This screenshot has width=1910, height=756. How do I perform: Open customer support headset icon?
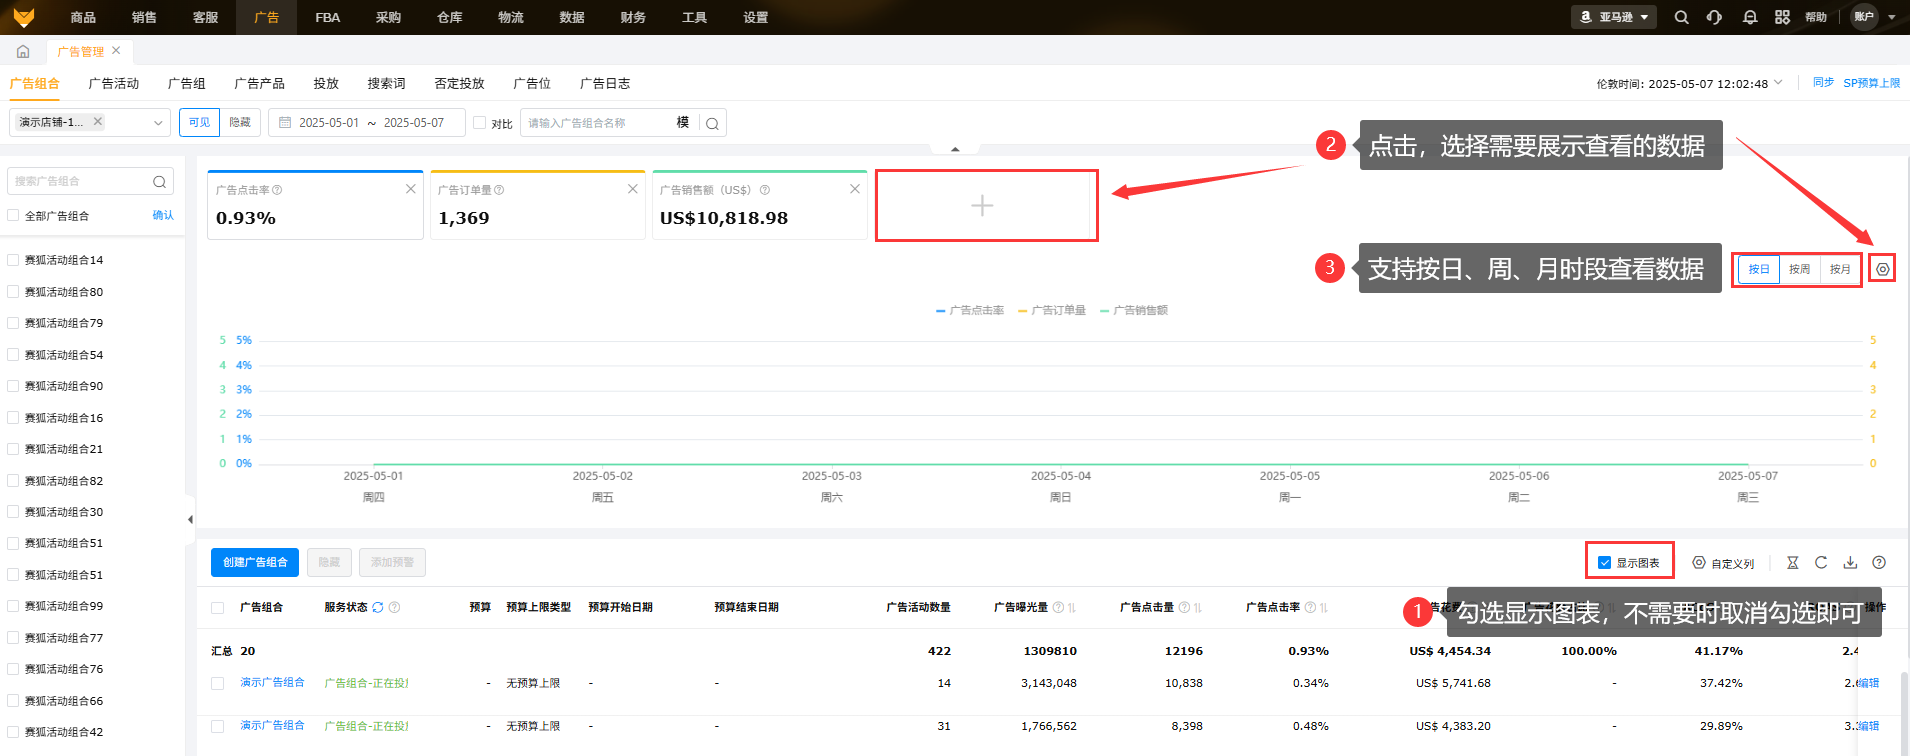tap(1714, 17)
